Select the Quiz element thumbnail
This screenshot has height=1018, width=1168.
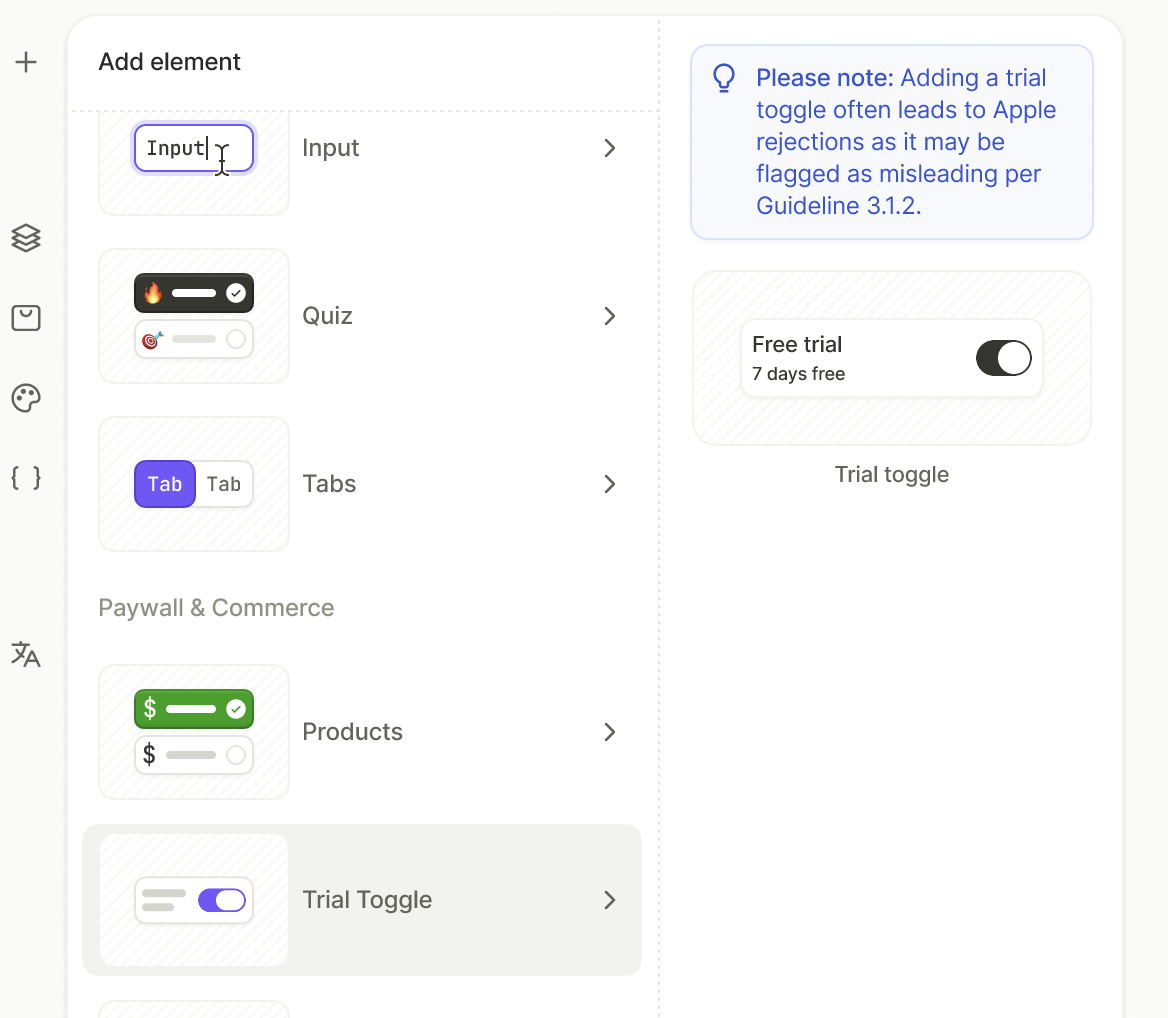[194, 316]
